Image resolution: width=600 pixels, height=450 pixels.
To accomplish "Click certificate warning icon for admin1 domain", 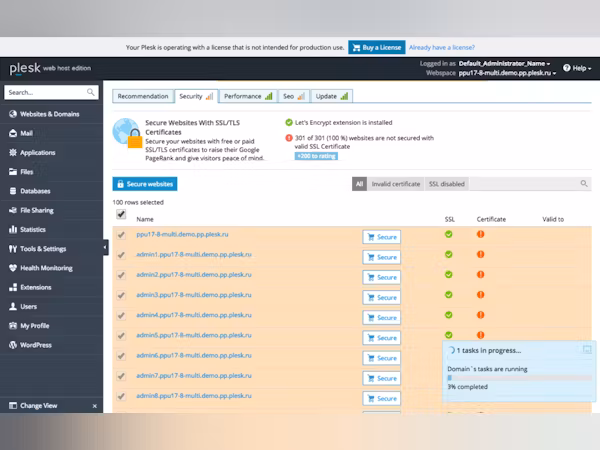I will pos(481,254).
